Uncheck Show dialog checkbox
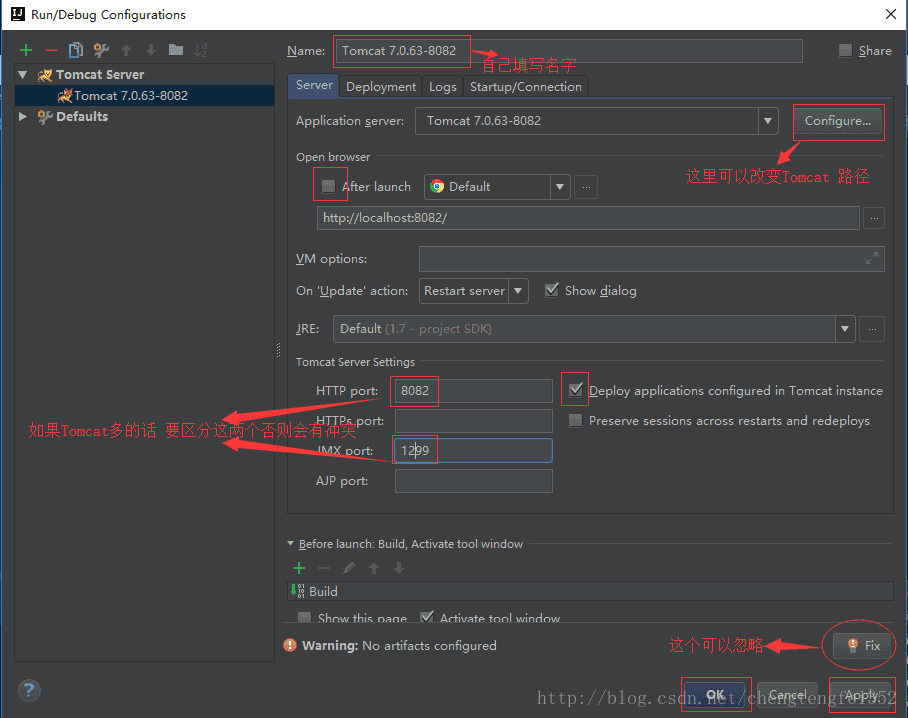The width and height of the screenshot is (908, 718). pyautogui.click(x=552, y=290)
